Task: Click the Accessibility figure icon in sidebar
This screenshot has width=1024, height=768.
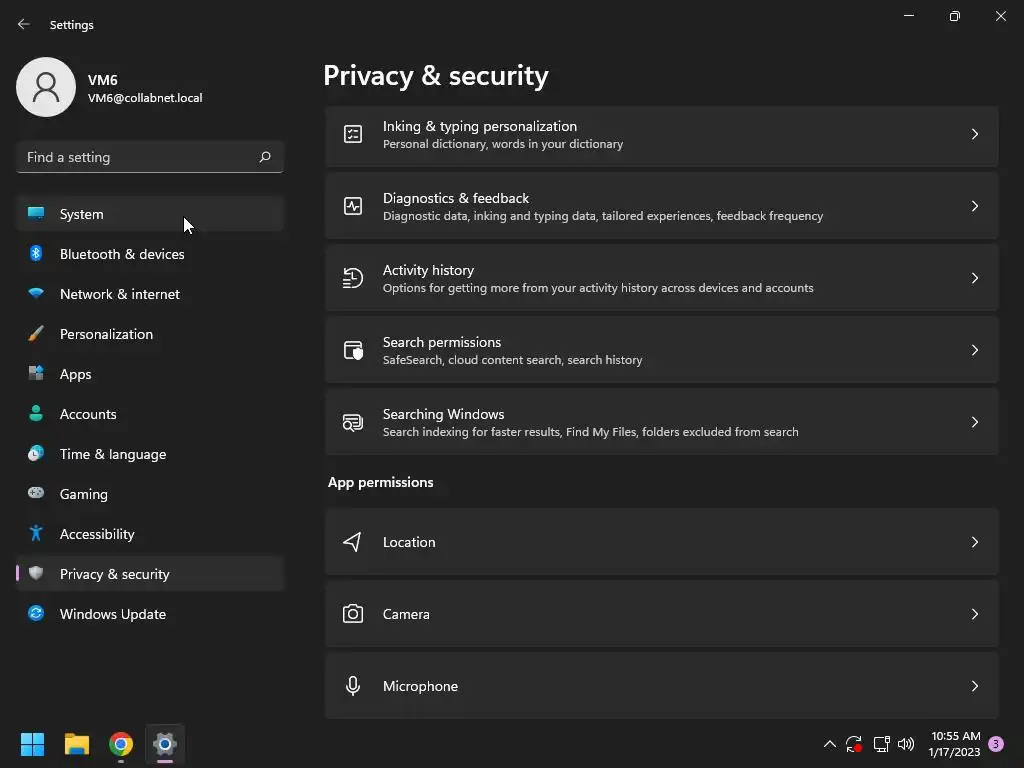Action: pos(36,534)
